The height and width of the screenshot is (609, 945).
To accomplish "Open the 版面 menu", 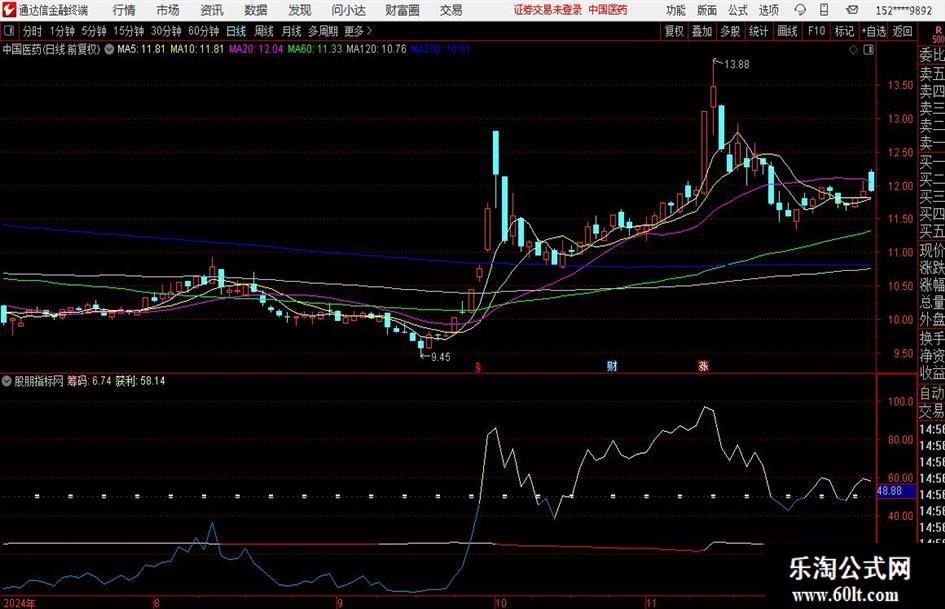I will tap(706, 10).
